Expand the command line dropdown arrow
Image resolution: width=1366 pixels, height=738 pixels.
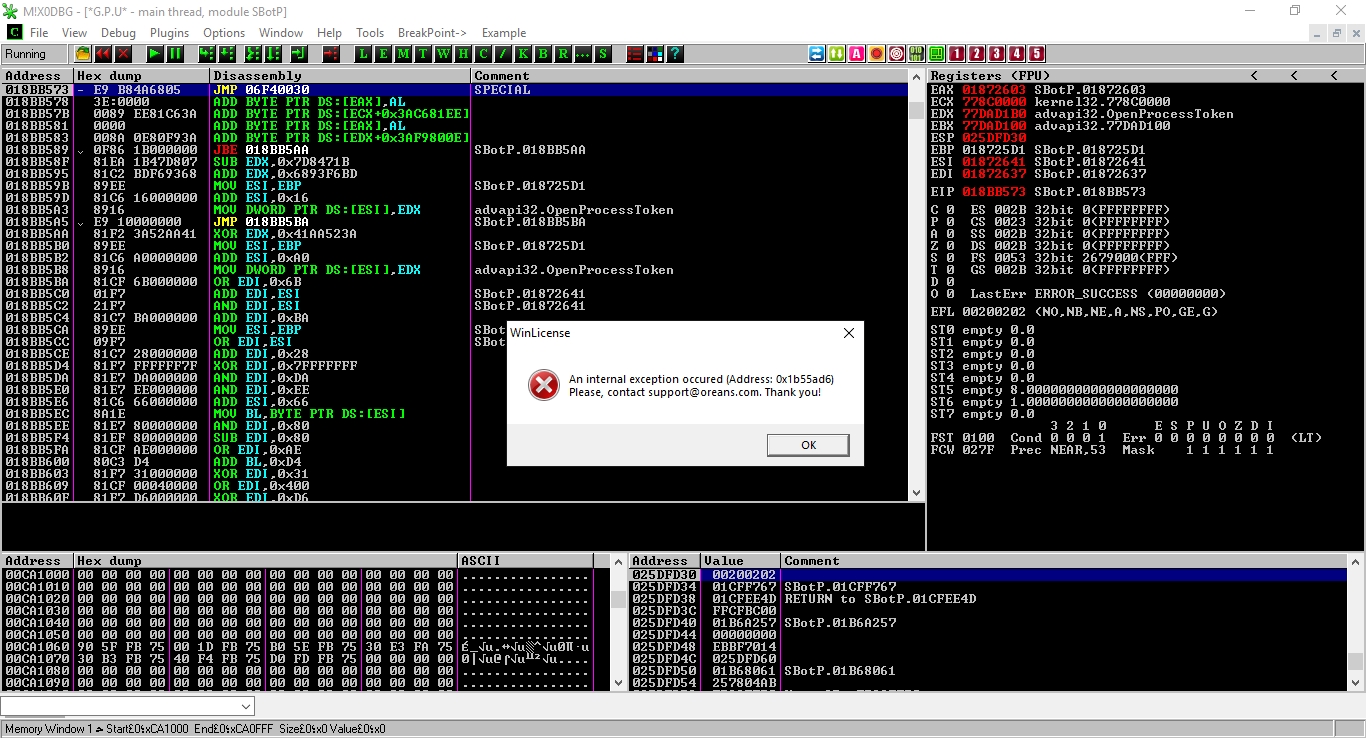[x=247, y=706]
